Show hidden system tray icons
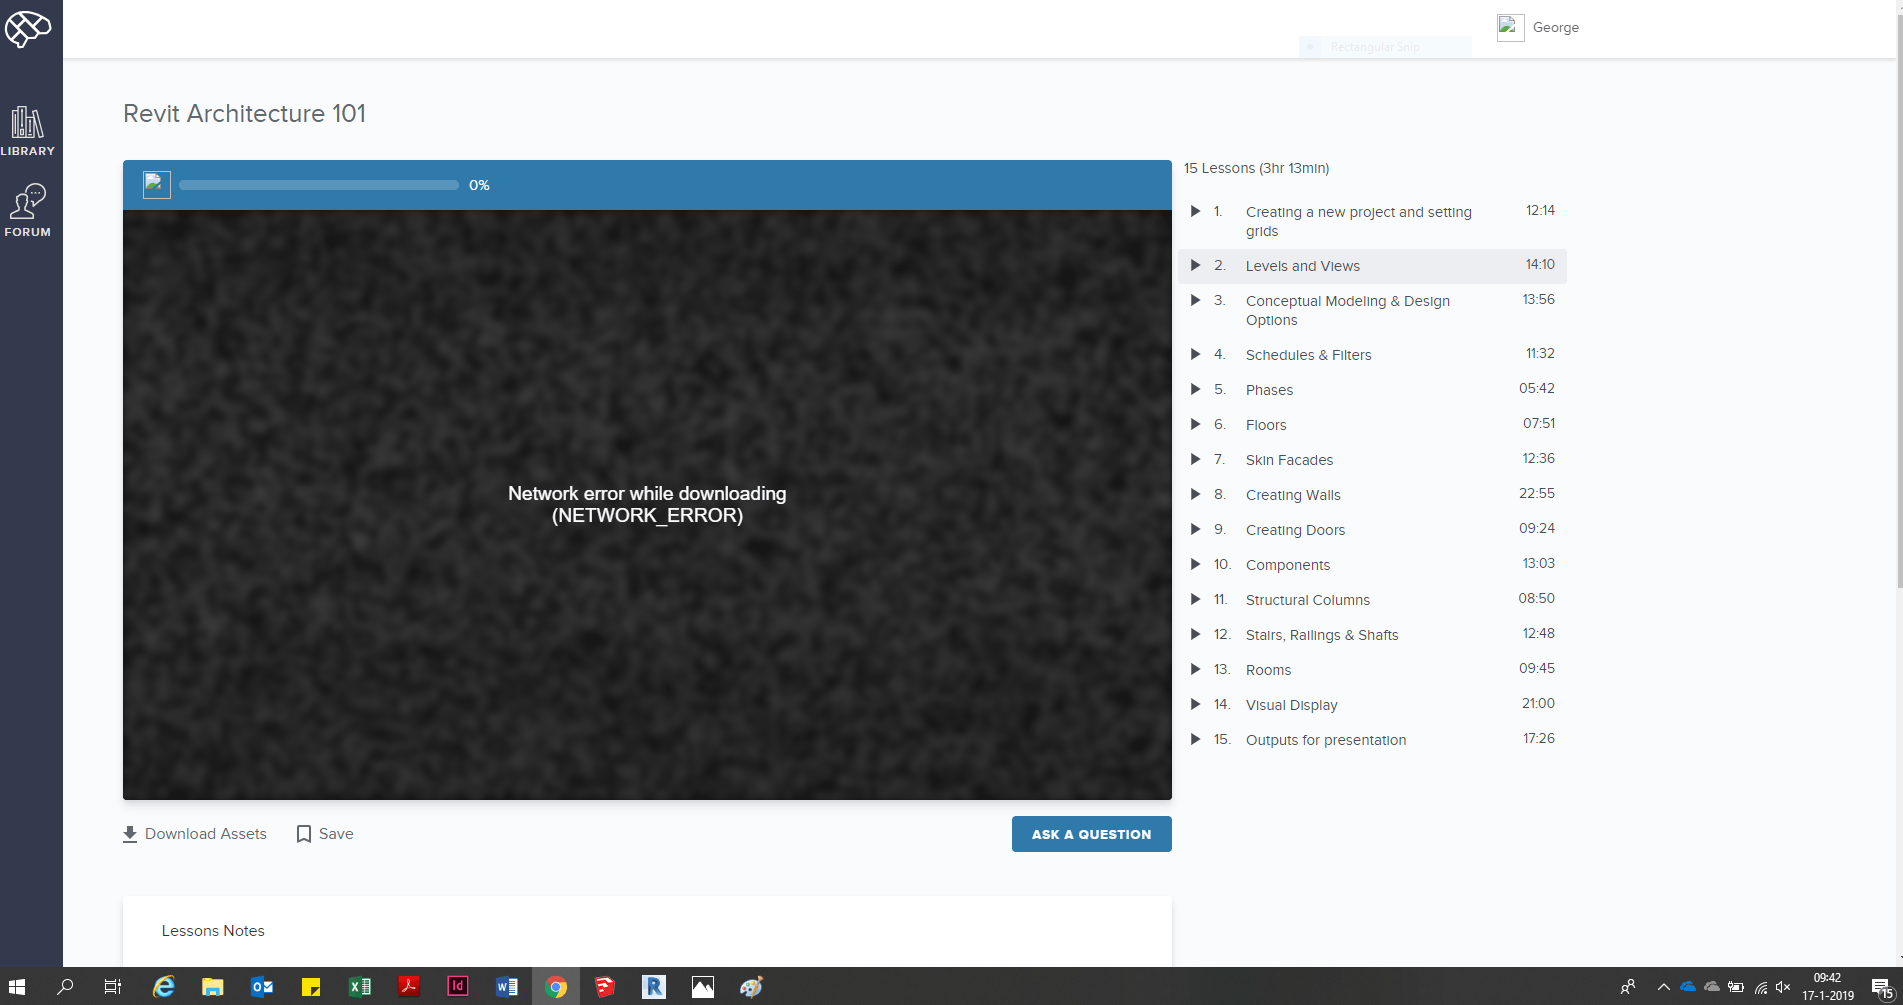 tap(1664, 987)
